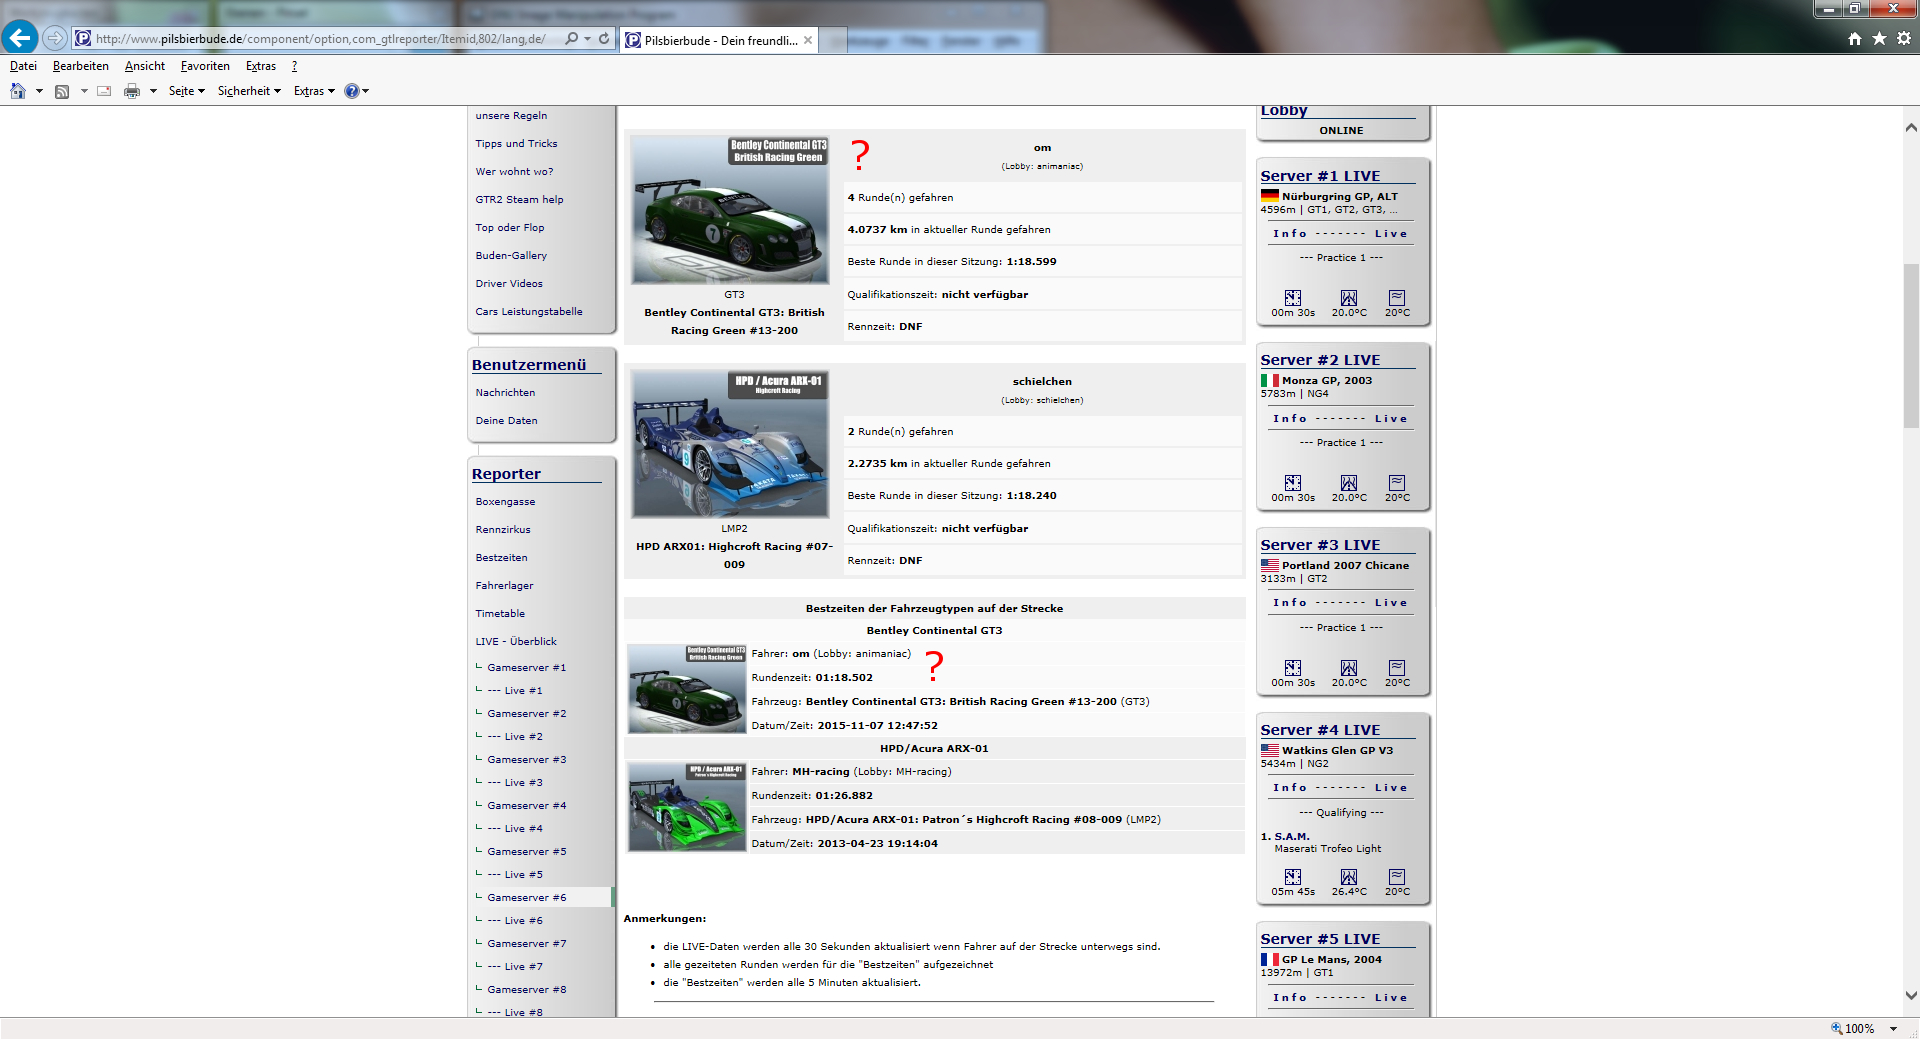Viewport: 1920px width, 1040px height.
Task: Click Live link under Server #2
Action: pyautogui.click(x=1390, y=419)
